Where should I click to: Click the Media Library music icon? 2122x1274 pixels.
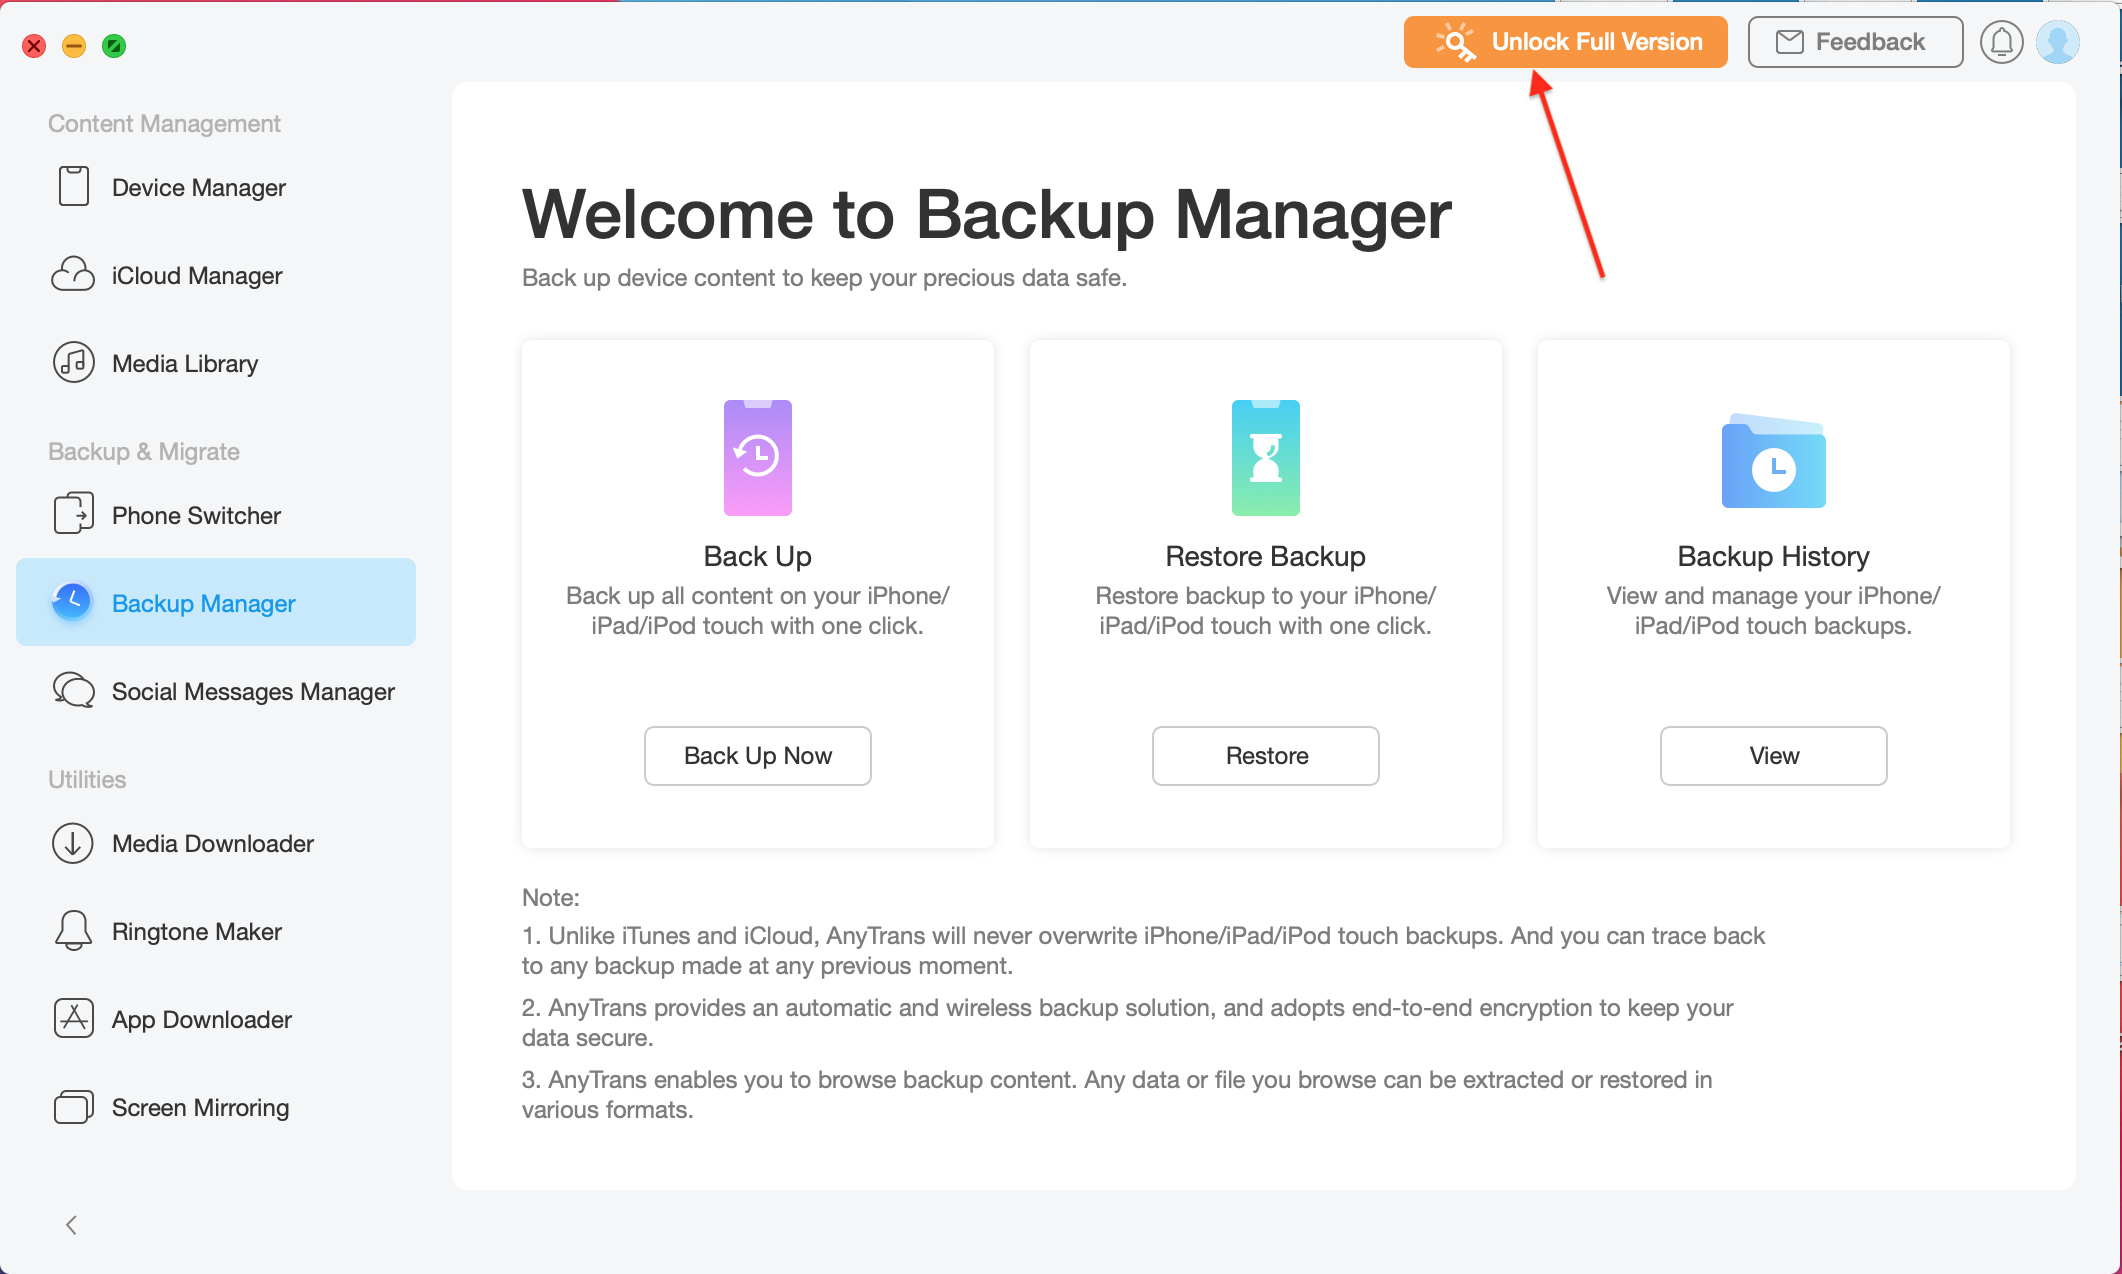coord(73,363)
